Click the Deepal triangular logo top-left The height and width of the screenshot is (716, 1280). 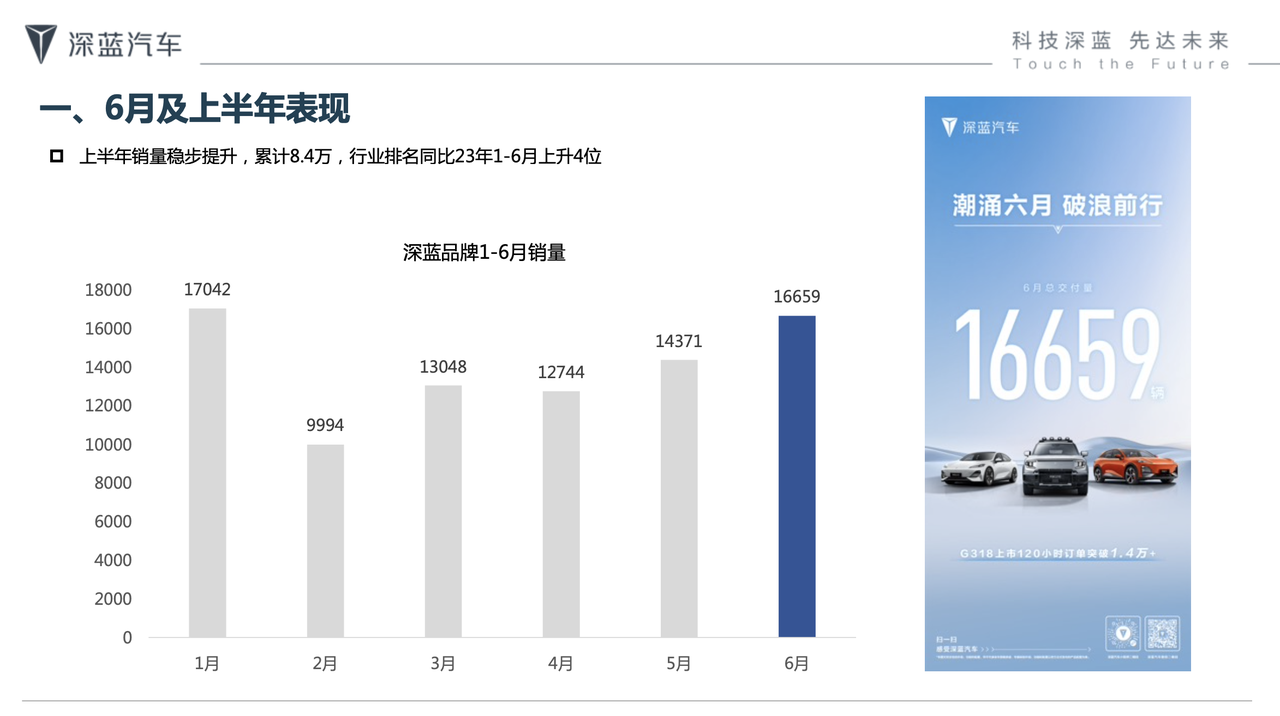(42, 44)
